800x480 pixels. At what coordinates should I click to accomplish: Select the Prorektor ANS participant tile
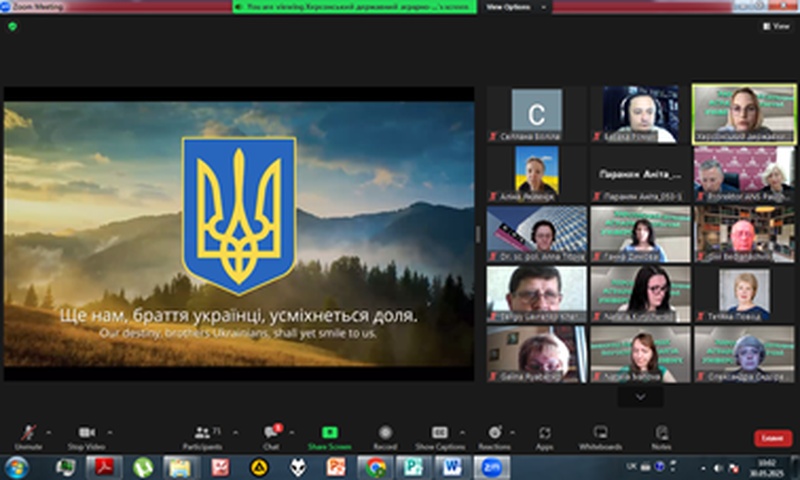744,174
